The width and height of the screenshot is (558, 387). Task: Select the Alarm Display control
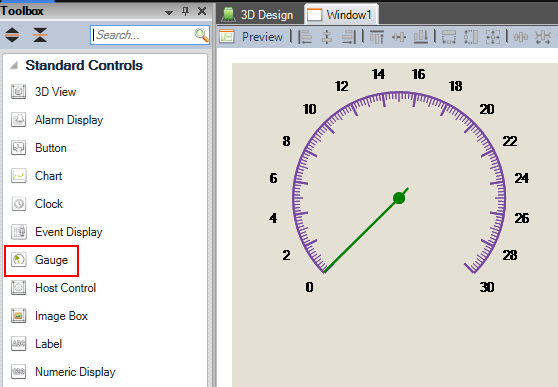[57, 120]
